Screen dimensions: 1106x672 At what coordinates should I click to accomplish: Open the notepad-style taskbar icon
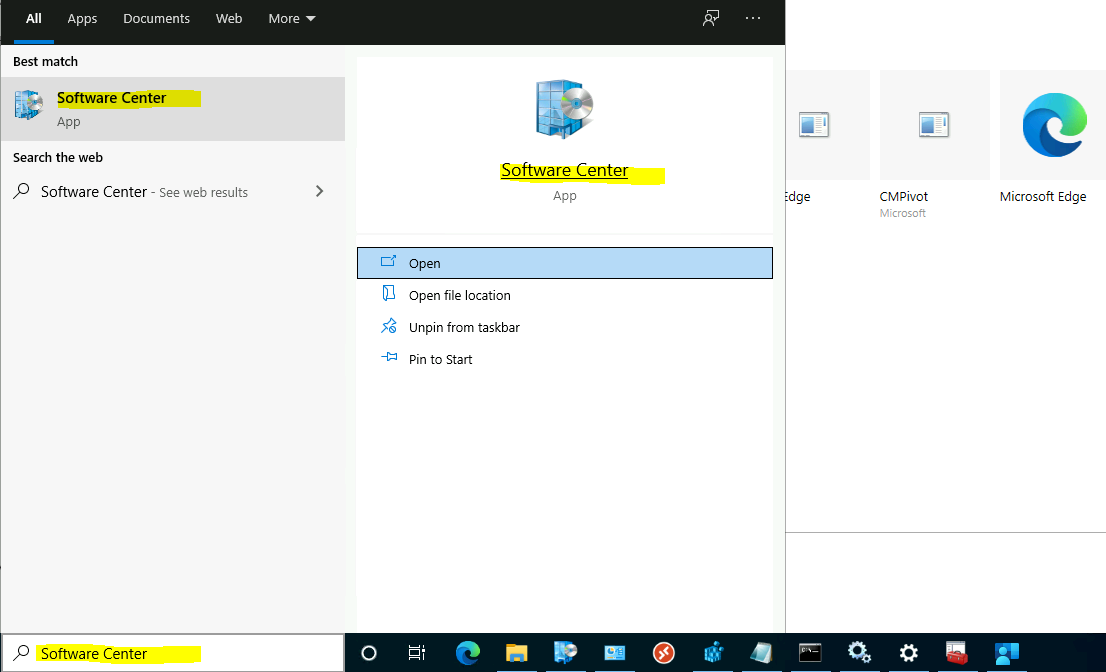(x=761, y=653)
